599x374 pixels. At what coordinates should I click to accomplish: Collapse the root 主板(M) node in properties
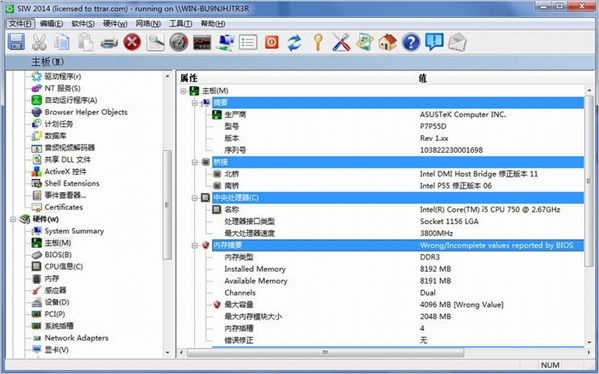point(183,91)
